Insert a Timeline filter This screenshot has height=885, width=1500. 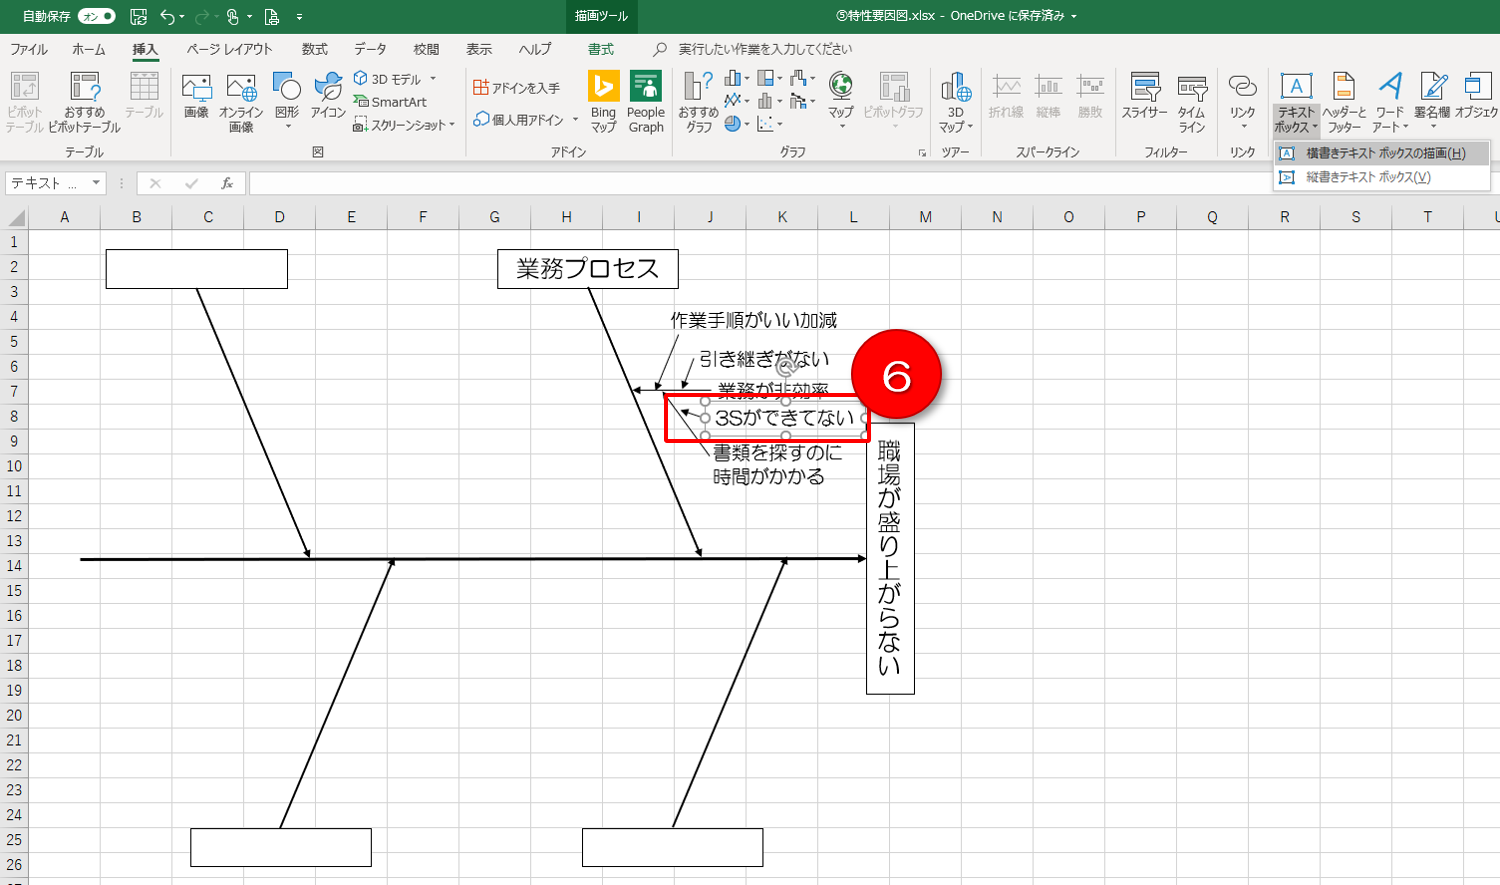click(x=1191, y=101)
